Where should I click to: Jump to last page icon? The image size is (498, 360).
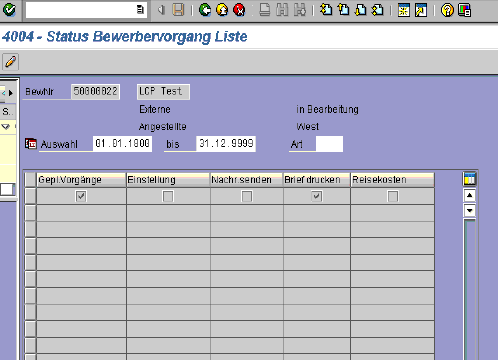[378, 10]
